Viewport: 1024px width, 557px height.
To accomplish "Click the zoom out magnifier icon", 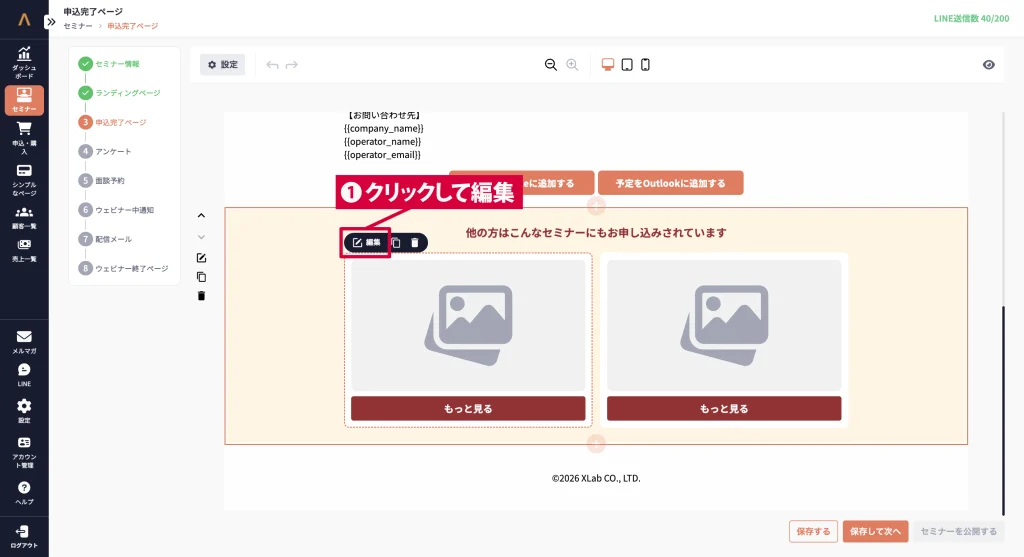I will 550,65.
